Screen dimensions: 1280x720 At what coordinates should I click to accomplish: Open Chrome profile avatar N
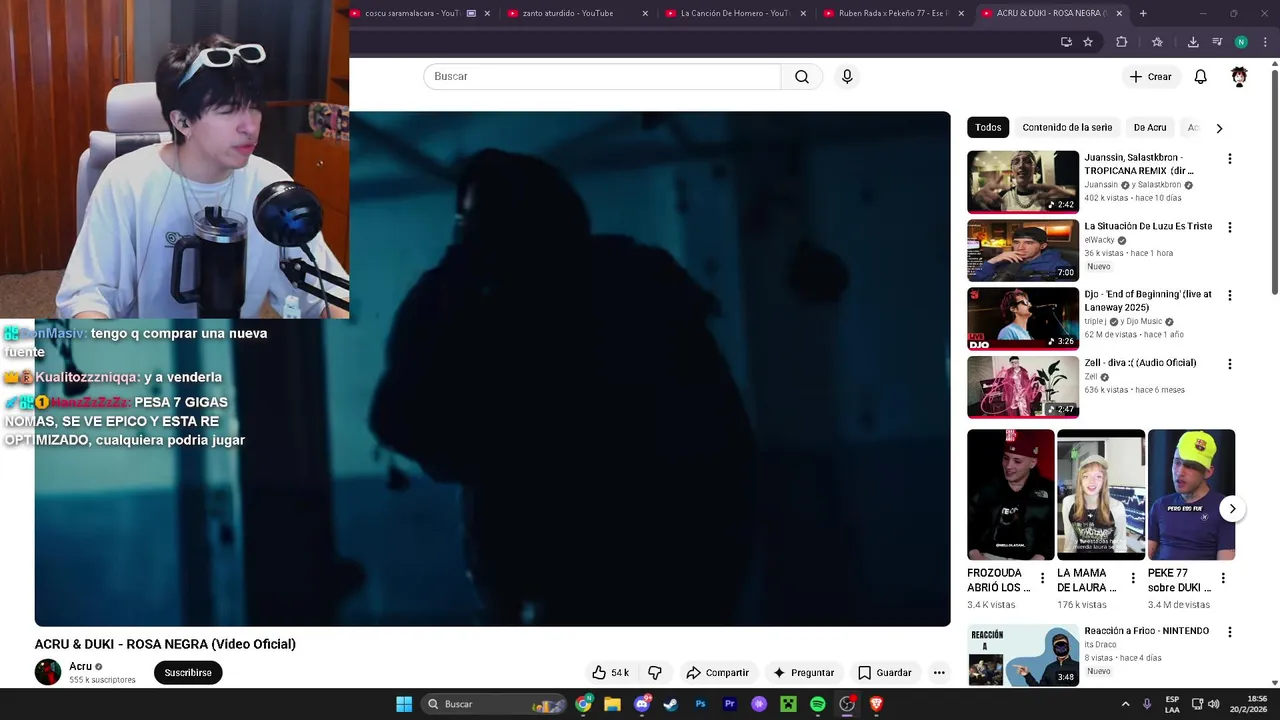(x=1241, y=42)
